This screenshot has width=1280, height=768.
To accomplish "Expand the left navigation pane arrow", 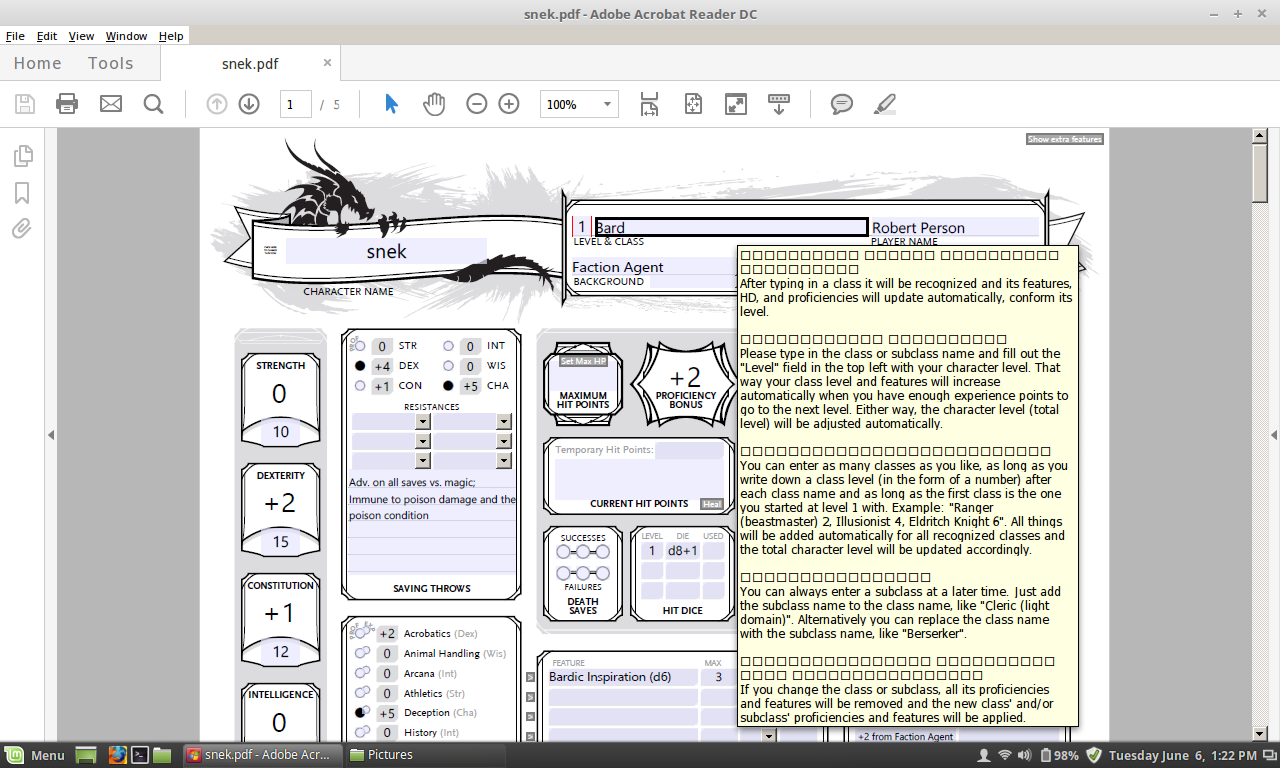I will (51, 434).
